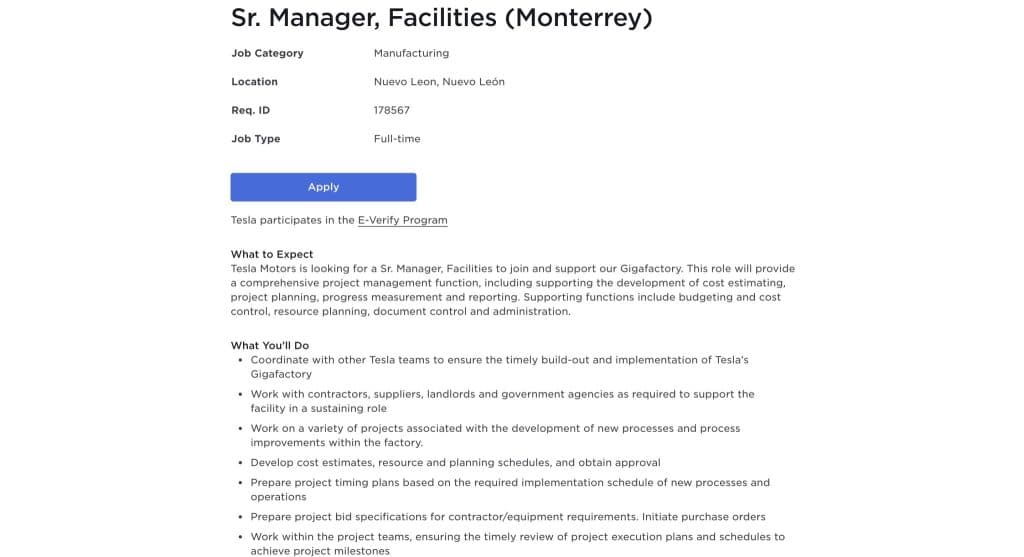
Task: Click the bullet about contractors, suppliers, landlords
Action: [x=502, y=401]
